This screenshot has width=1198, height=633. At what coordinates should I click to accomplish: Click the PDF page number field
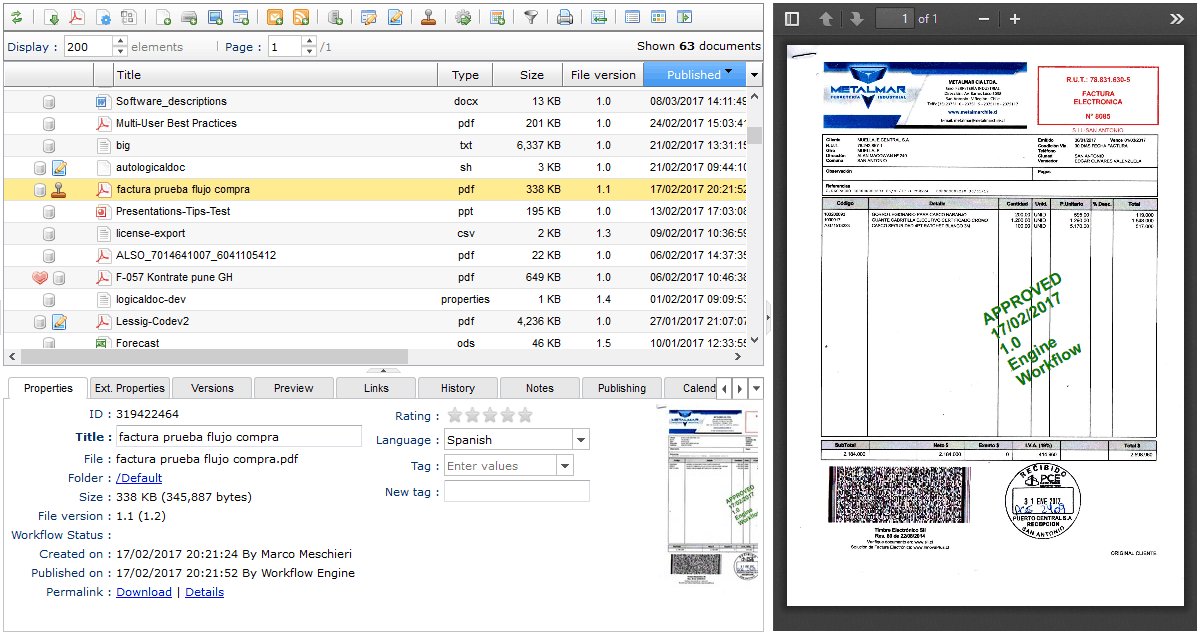pyautogui.click(x=895, y=19)
